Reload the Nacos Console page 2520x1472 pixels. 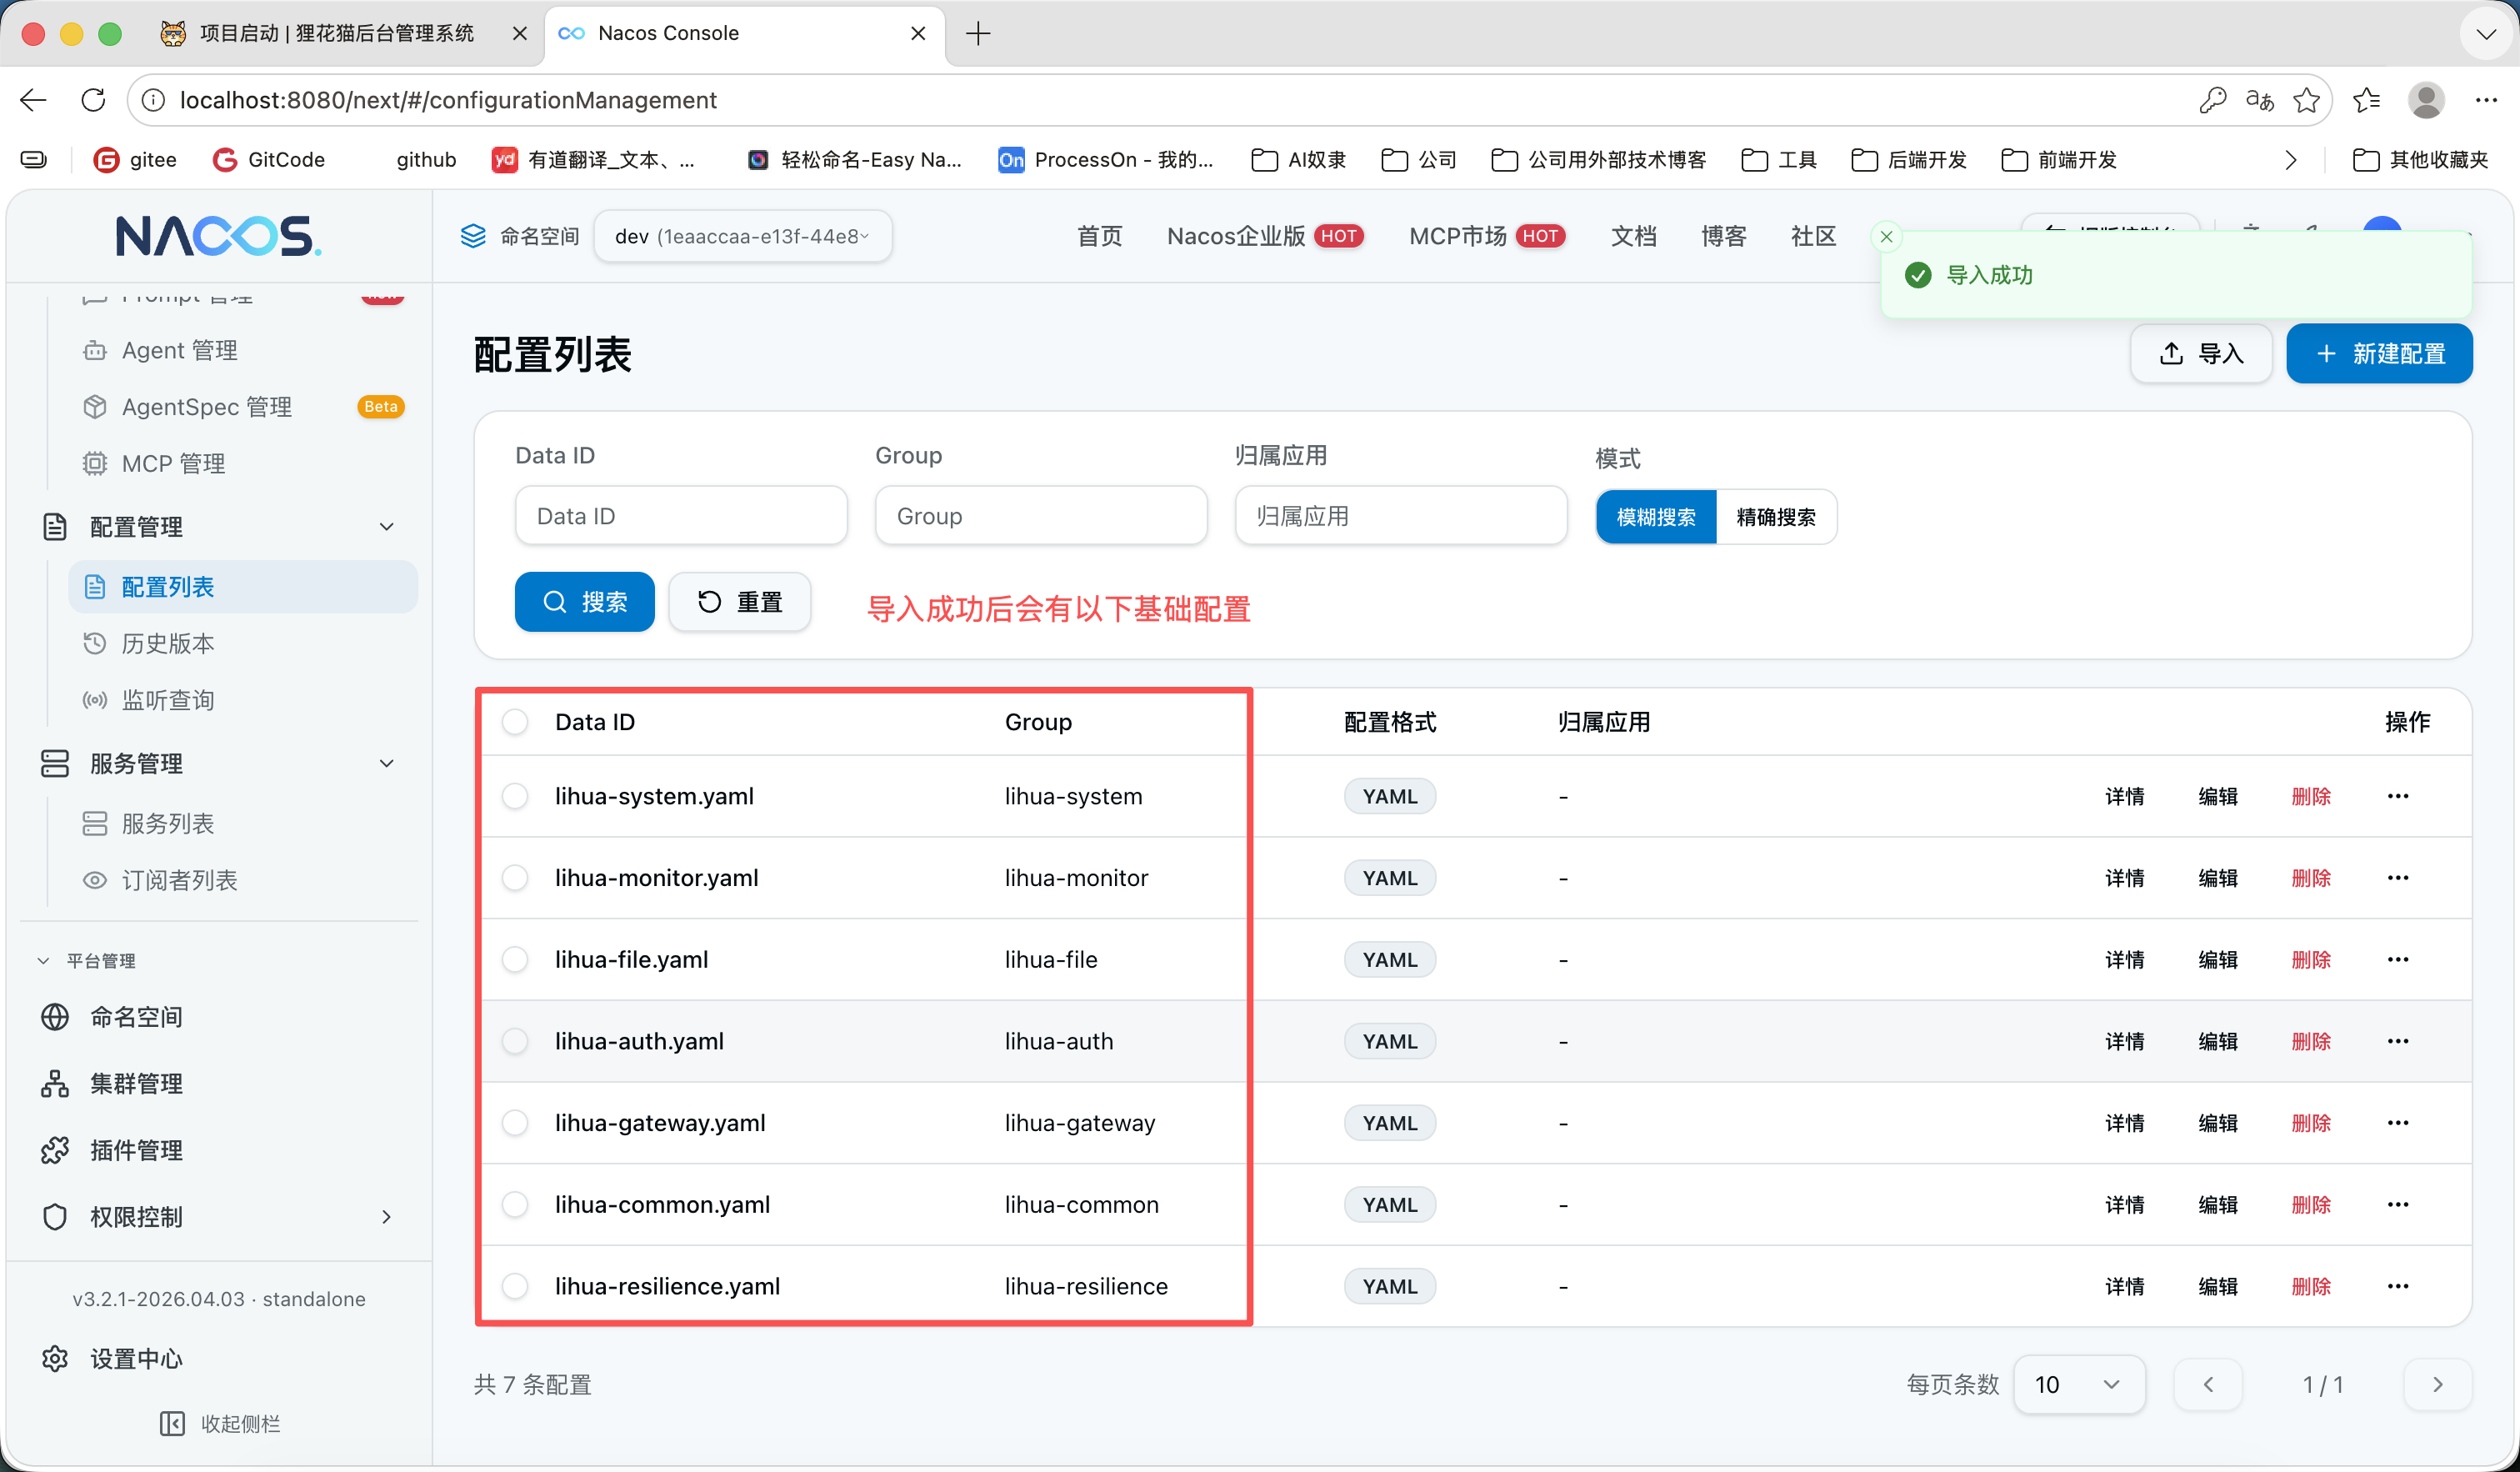[93, 100]
